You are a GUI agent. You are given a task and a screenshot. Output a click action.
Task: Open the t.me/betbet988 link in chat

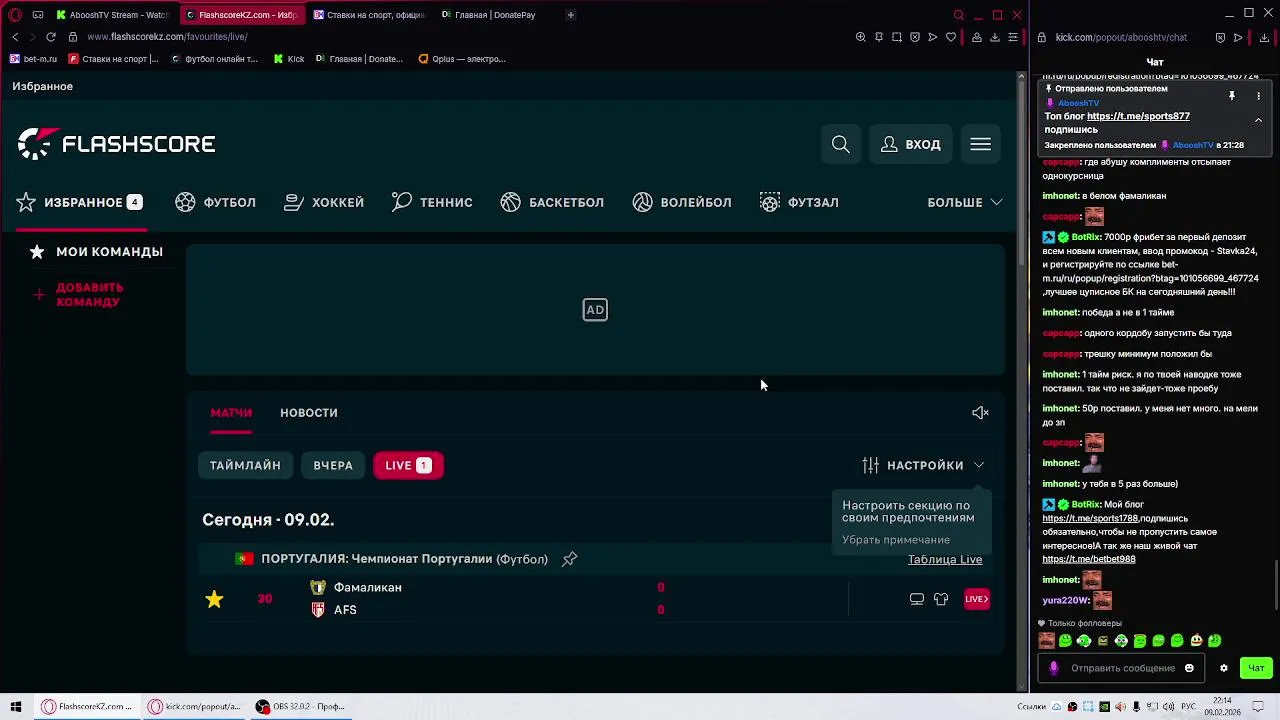click(x=1089, y=559)
